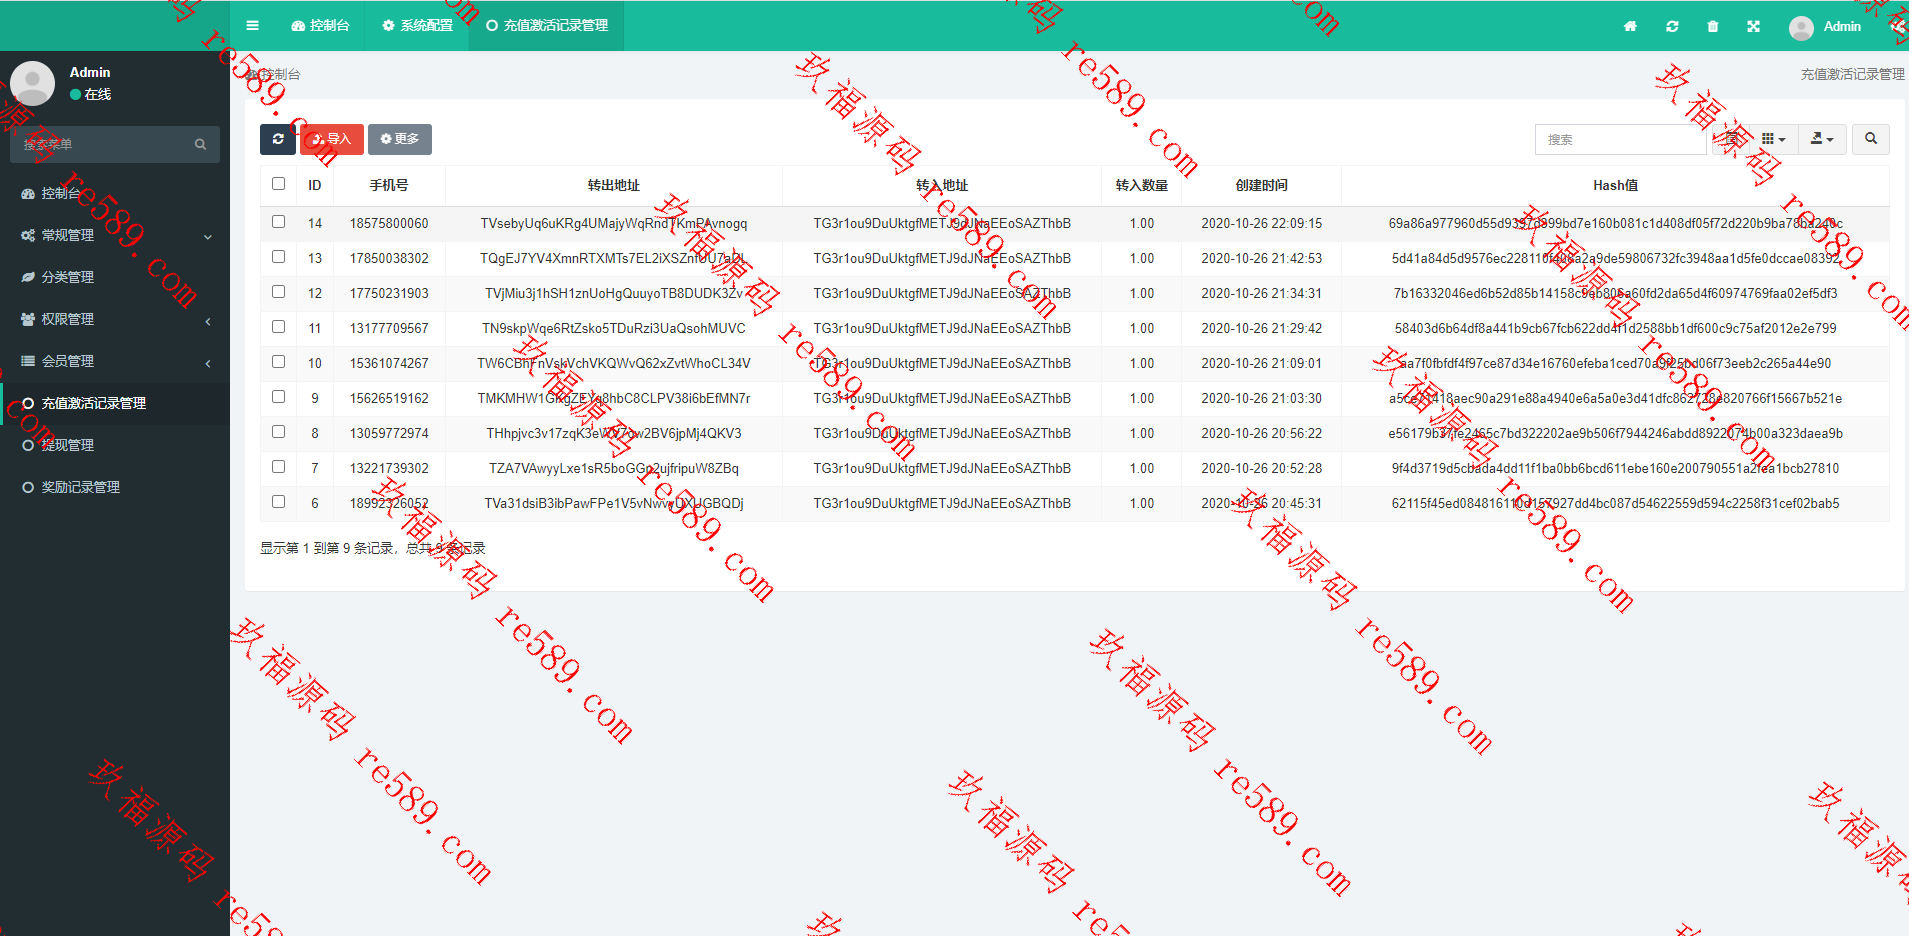The image size is (1909, 936).
Task: Sort by the ID column header
Action: click(315, 186)
